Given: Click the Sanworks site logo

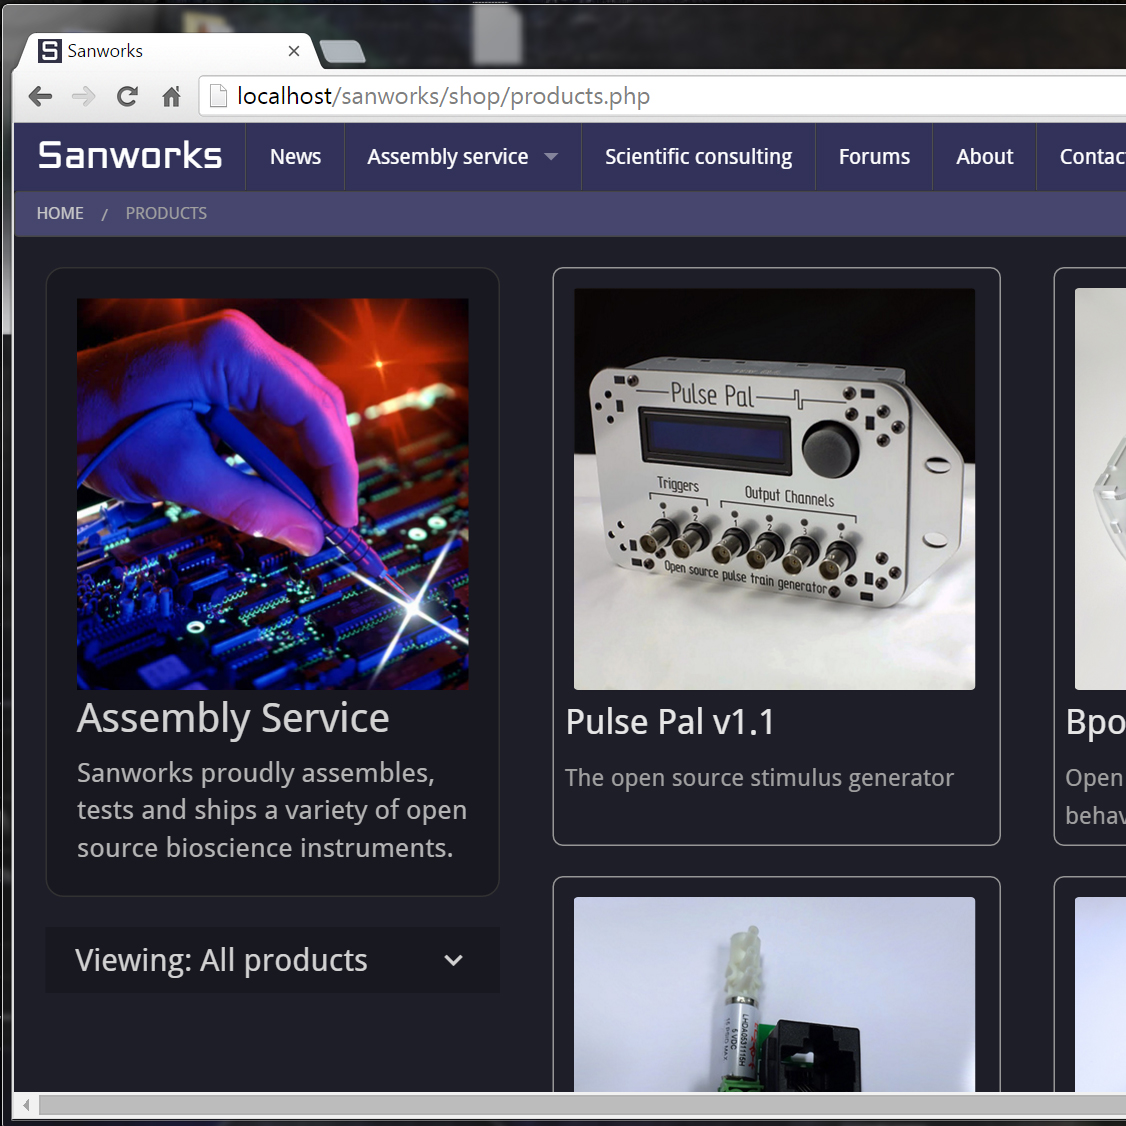Looking at the screenshot, I should pos(130,156).
